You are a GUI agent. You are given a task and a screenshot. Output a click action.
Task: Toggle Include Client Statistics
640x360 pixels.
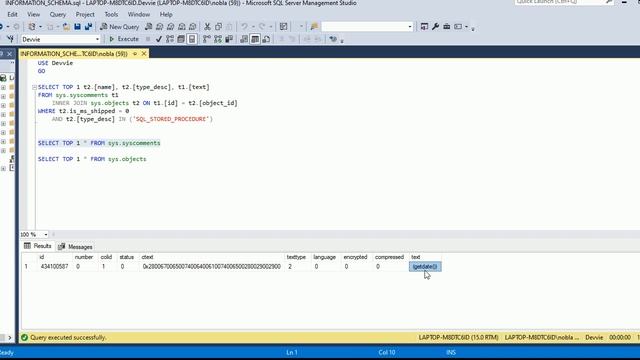(229, 39)
